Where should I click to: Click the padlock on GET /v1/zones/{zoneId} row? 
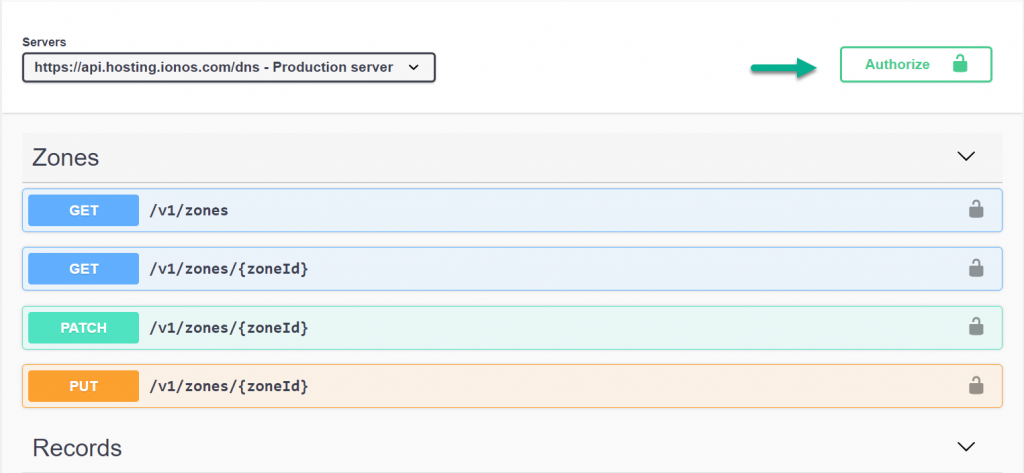pyautogui.click(x=975, y=268)
